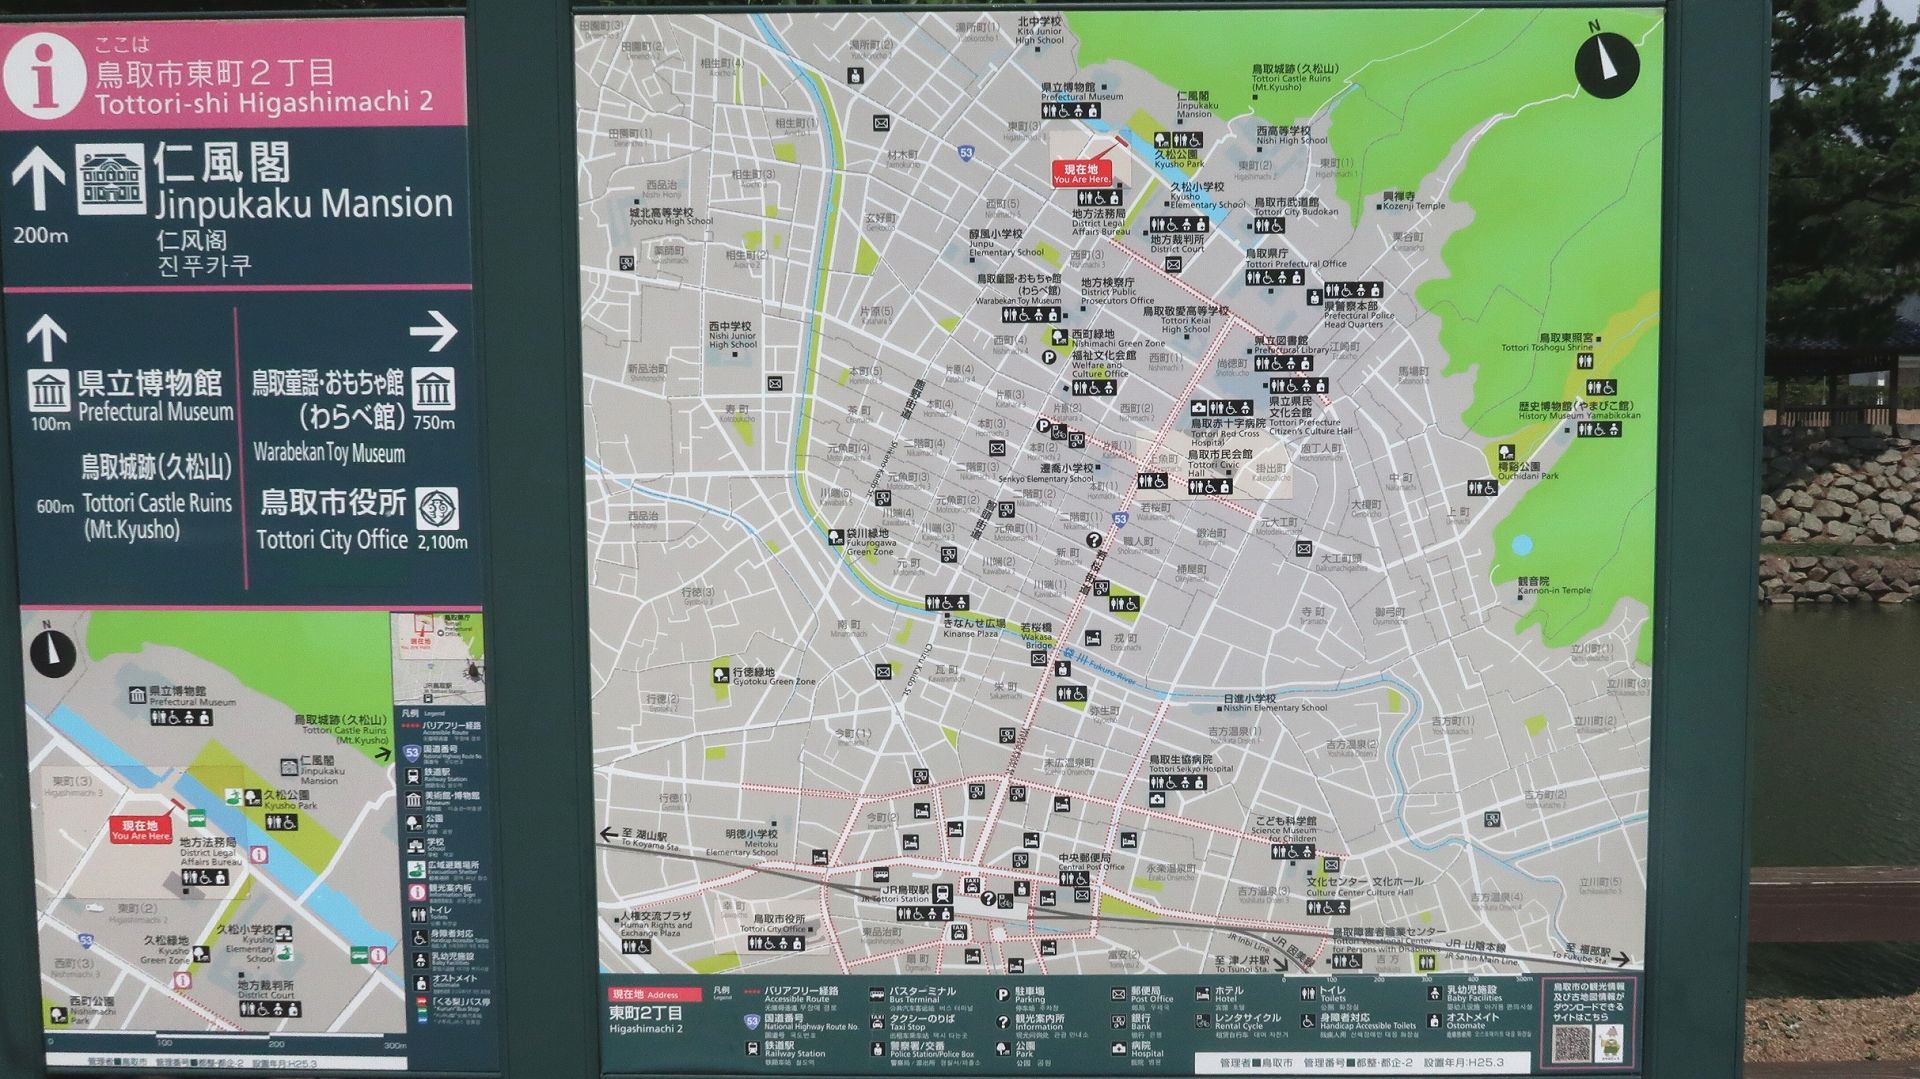The image size is (1920, 1079).
Task: Click 'Nisshin Elementary School' label on the map
Action: coord(1275,708)
